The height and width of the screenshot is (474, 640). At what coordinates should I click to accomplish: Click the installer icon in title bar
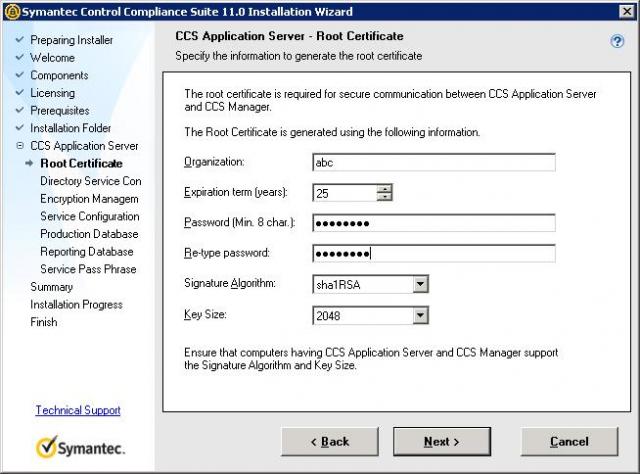coord(12,11)
